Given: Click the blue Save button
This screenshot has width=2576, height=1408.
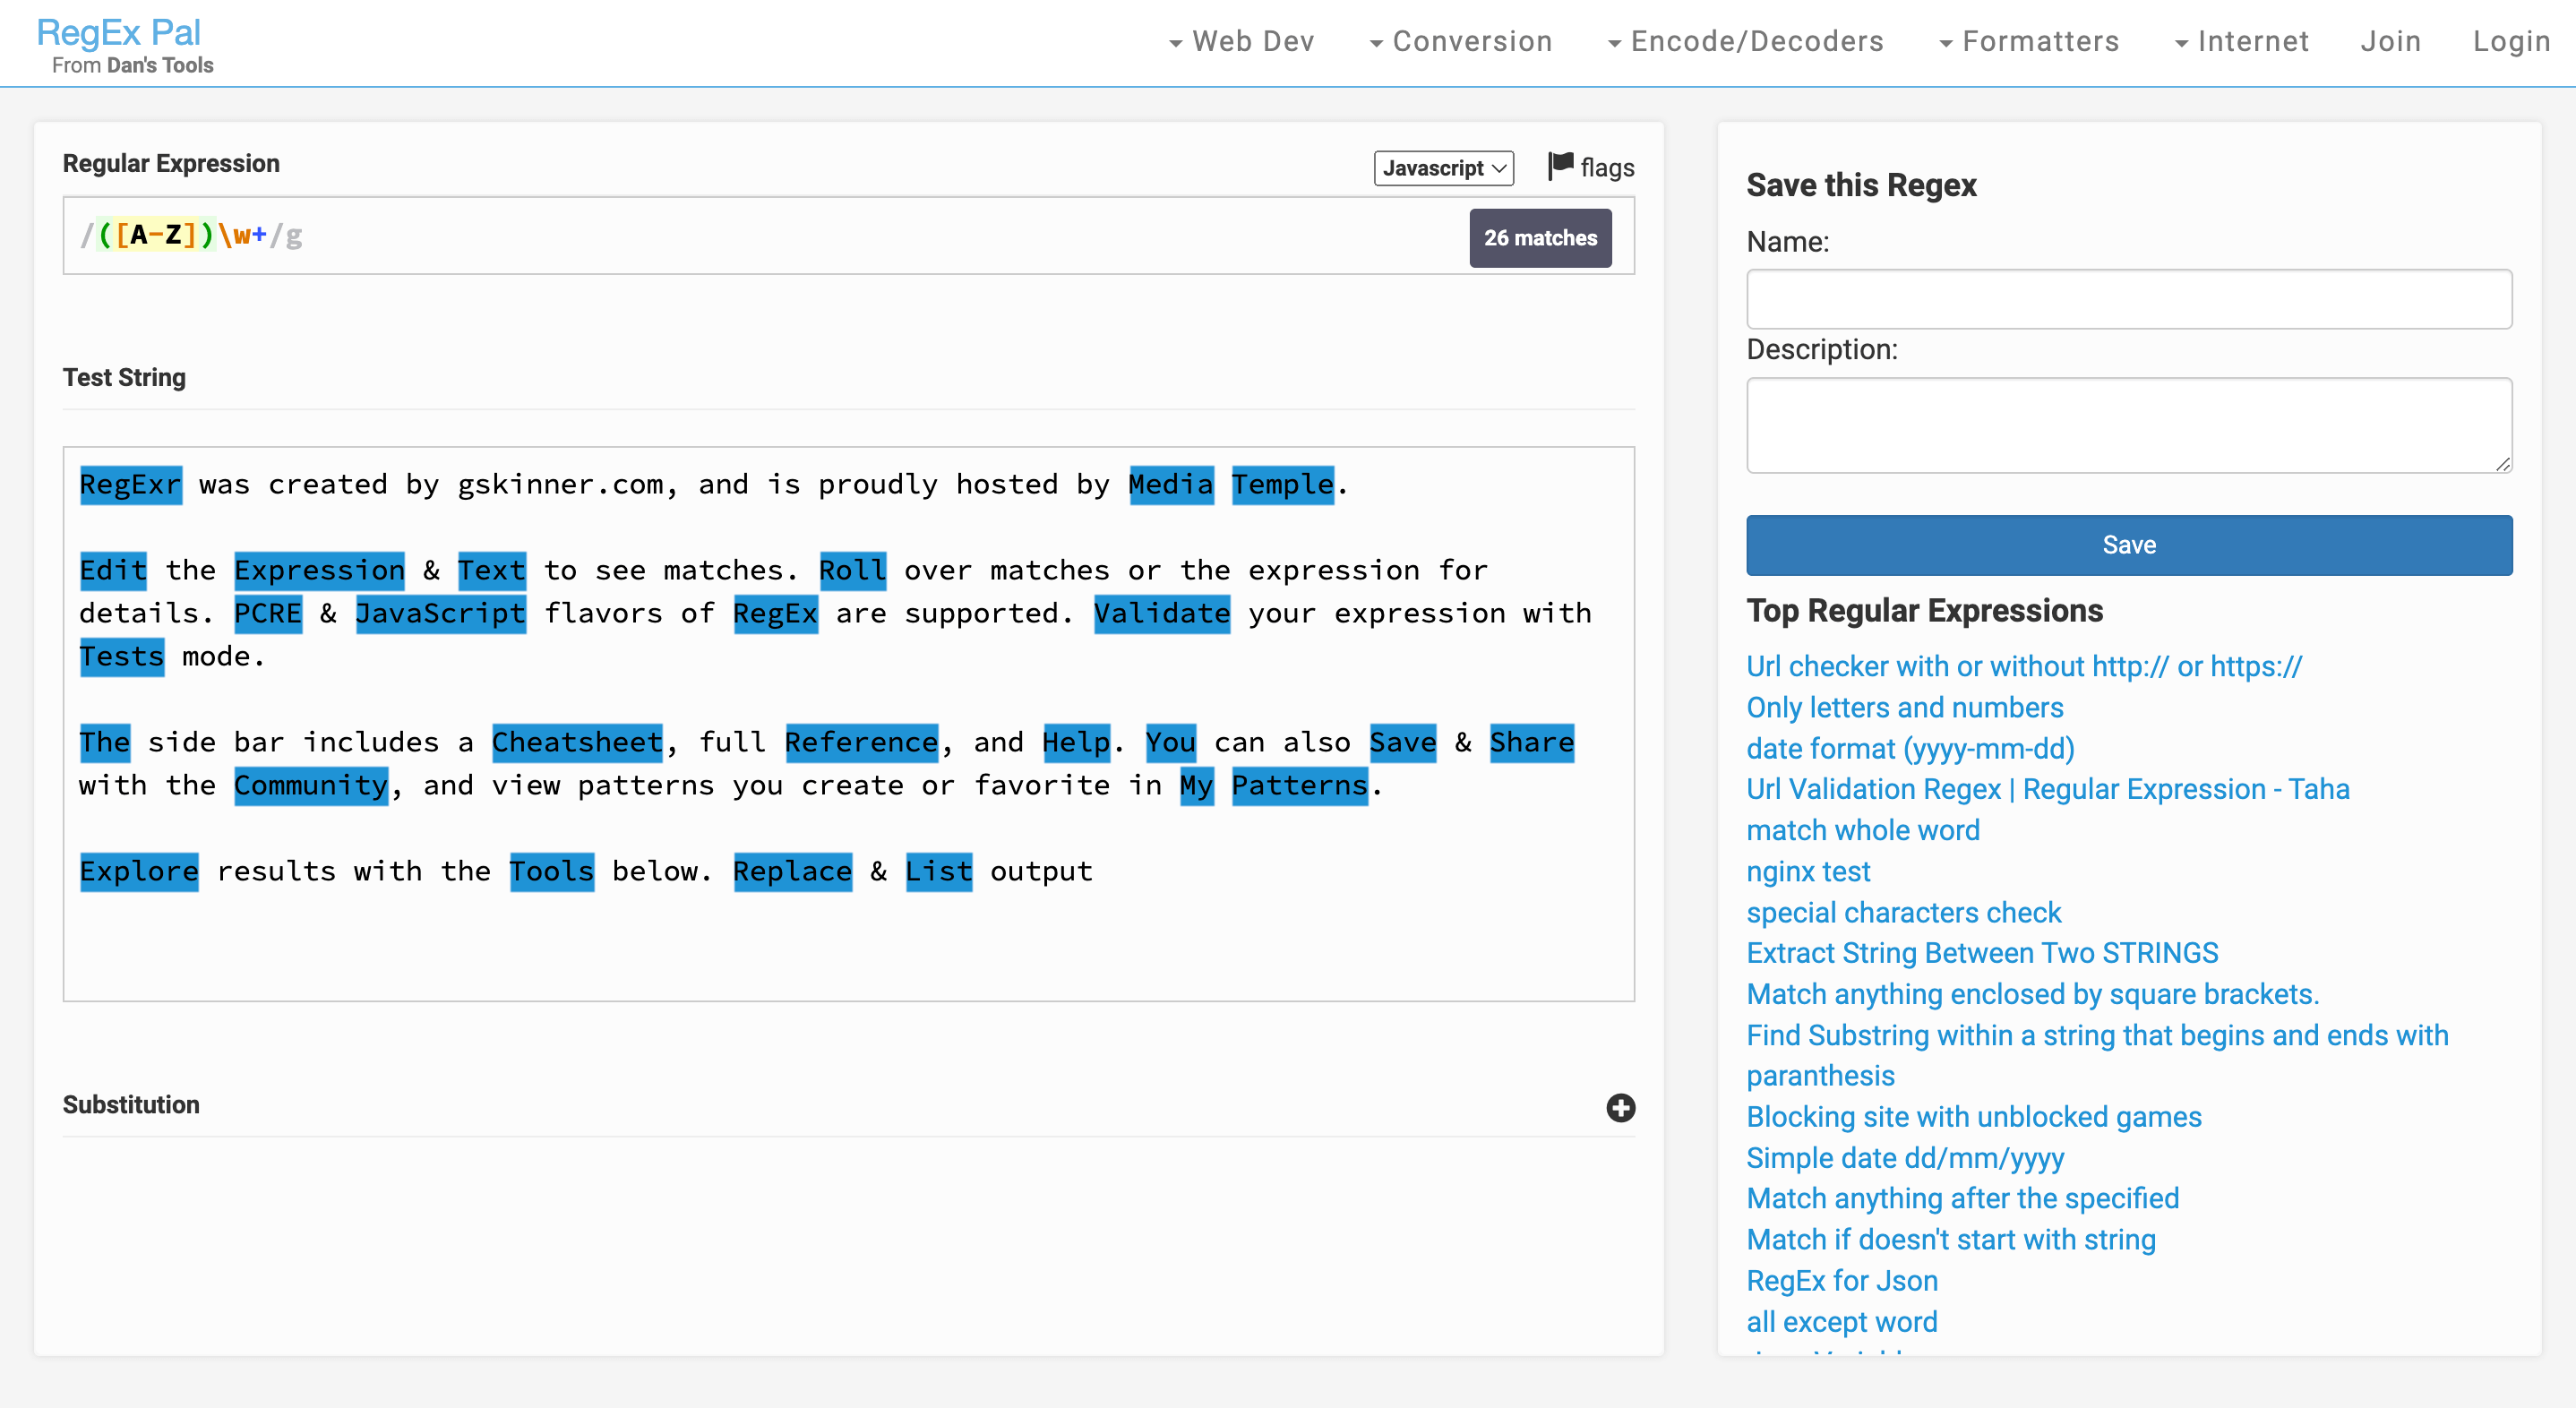Looking at the screenshot, I should 2128,545.
